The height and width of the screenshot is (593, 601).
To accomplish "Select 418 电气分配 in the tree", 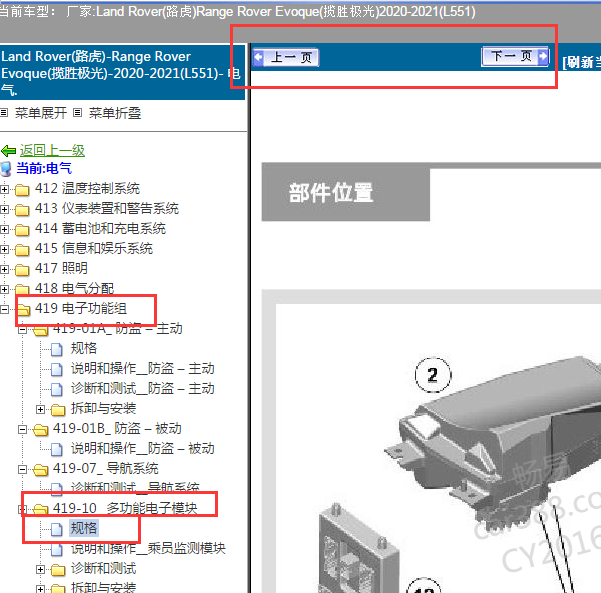I will (74, 288).
